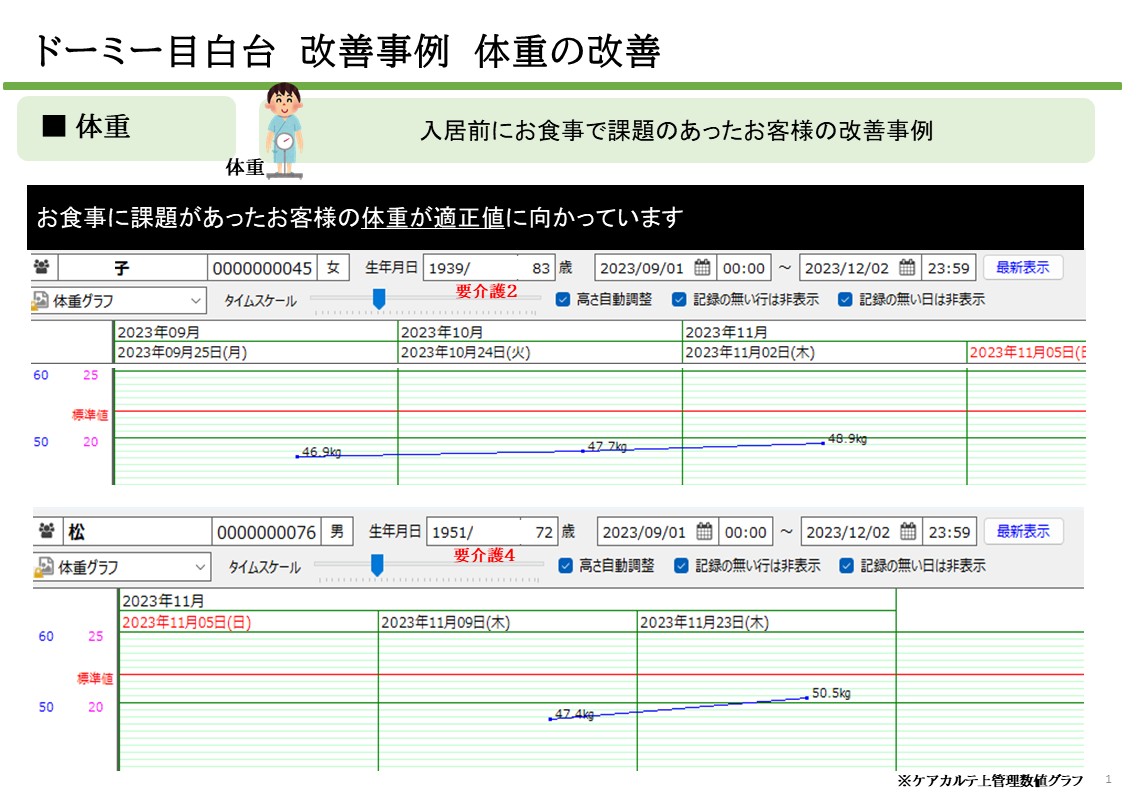Click the ID field 0000000045
The width and height of the screenshot is (1123, 794).
pyautogui.click(x=262, y=268)
